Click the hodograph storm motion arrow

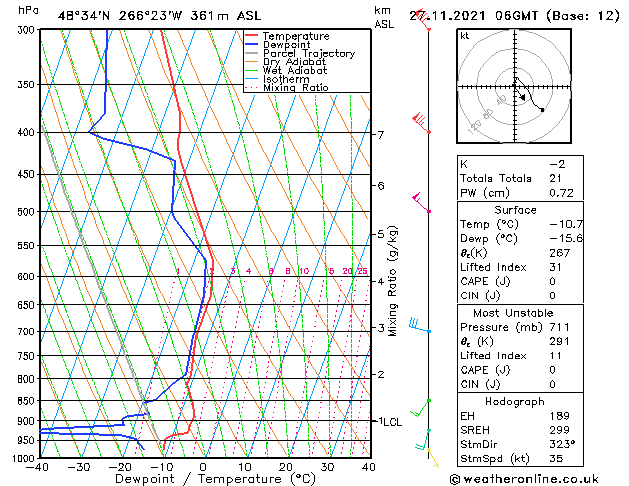[x=520, y=93]
